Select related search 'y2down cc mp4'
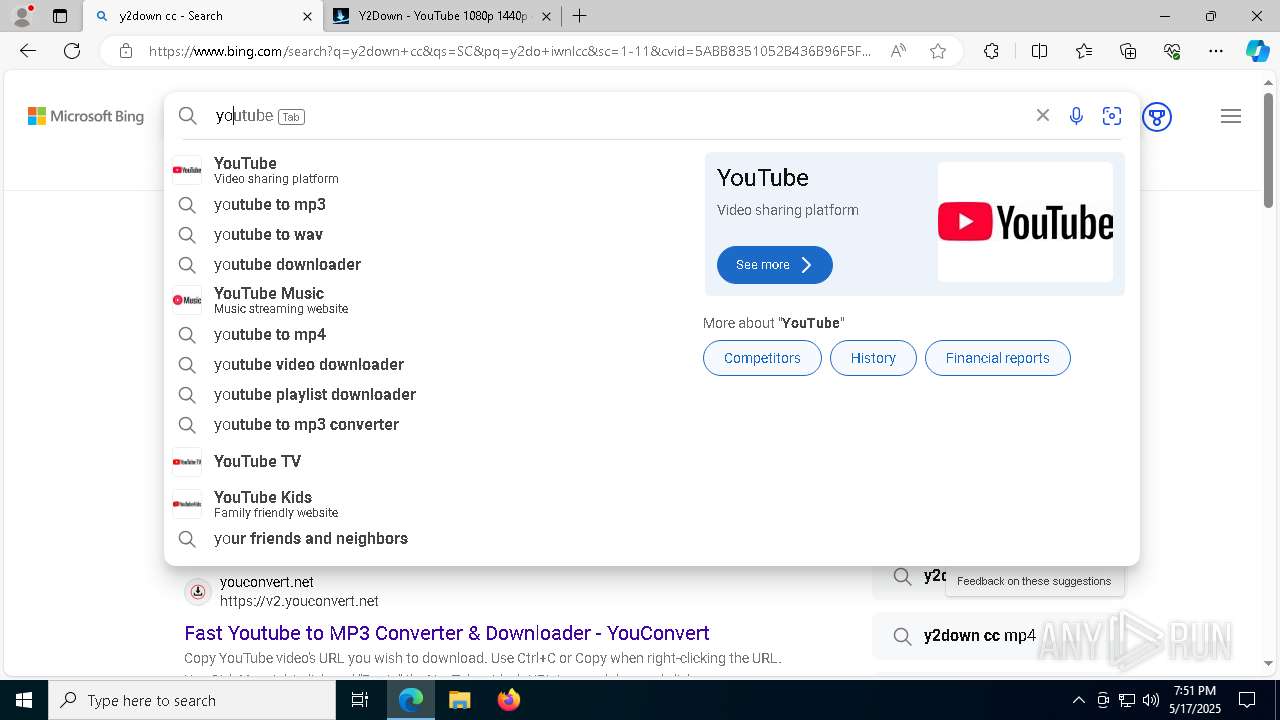Screen dimensions: 1280x720 980,635
